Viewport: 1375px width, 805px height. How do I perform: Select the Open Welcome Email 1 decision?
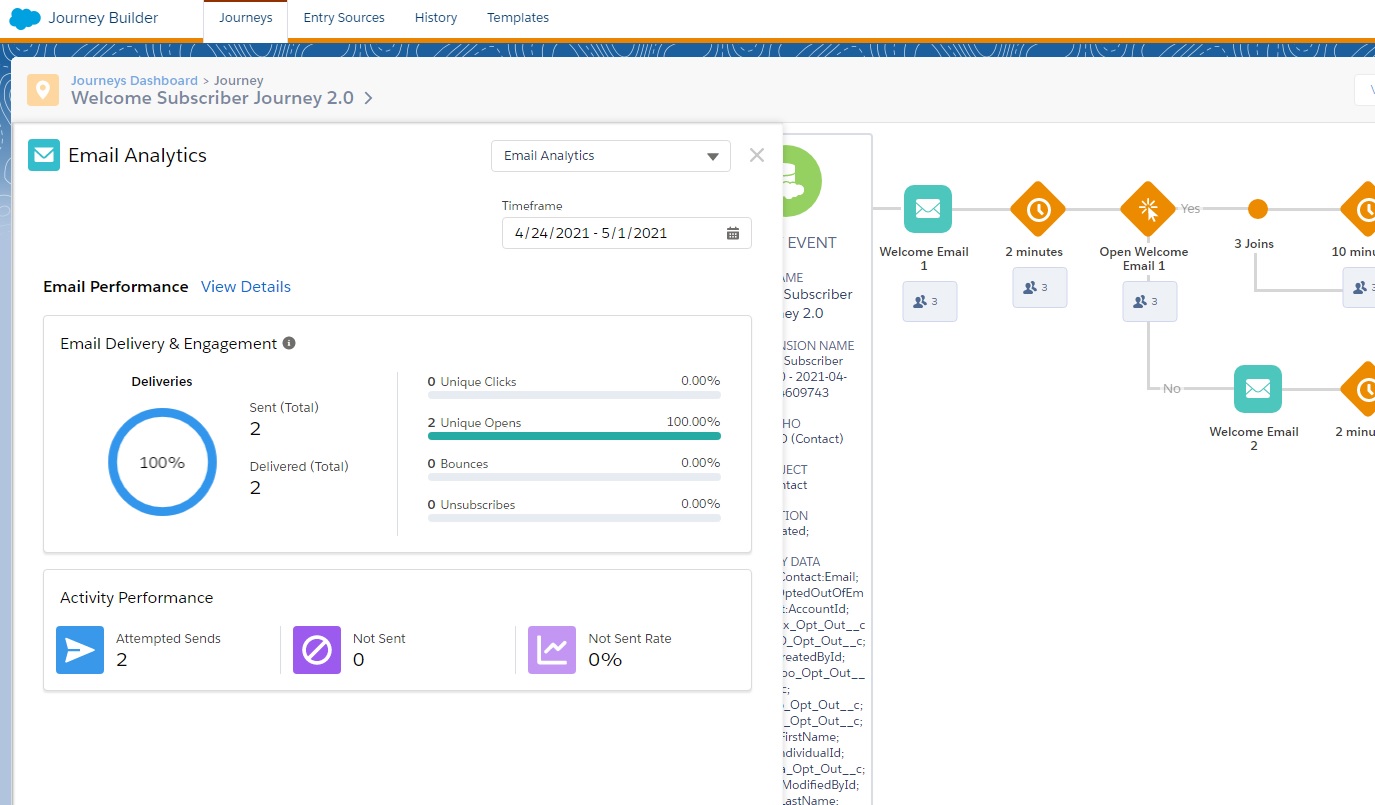(1148, 209)
